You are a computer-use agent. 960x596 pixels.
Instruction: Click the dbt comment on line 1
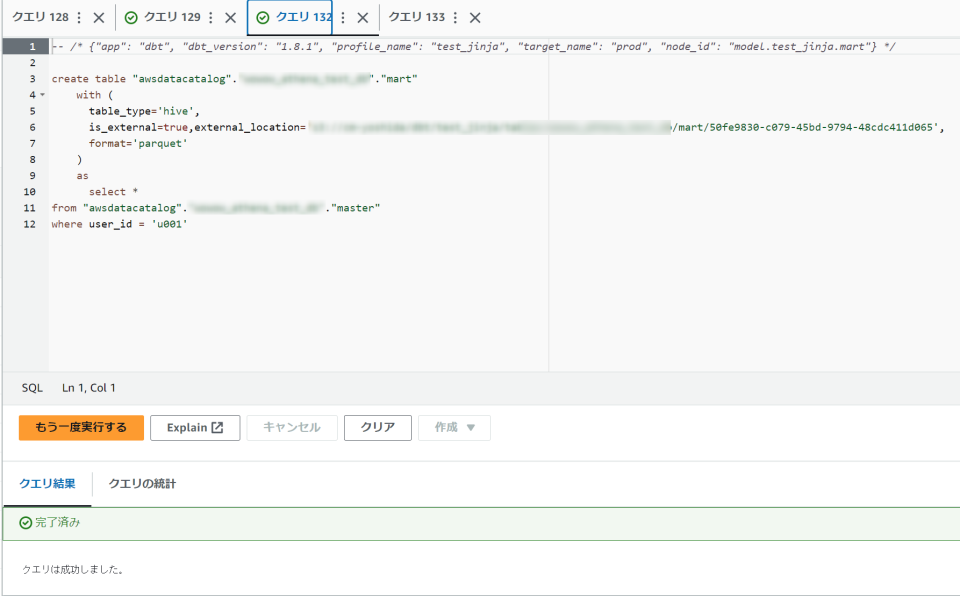tap(474, 47)
